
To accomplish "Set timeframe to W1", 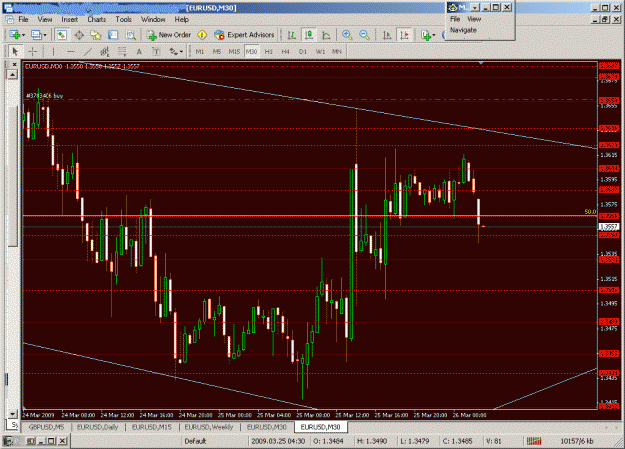I will tap(320, 52).
